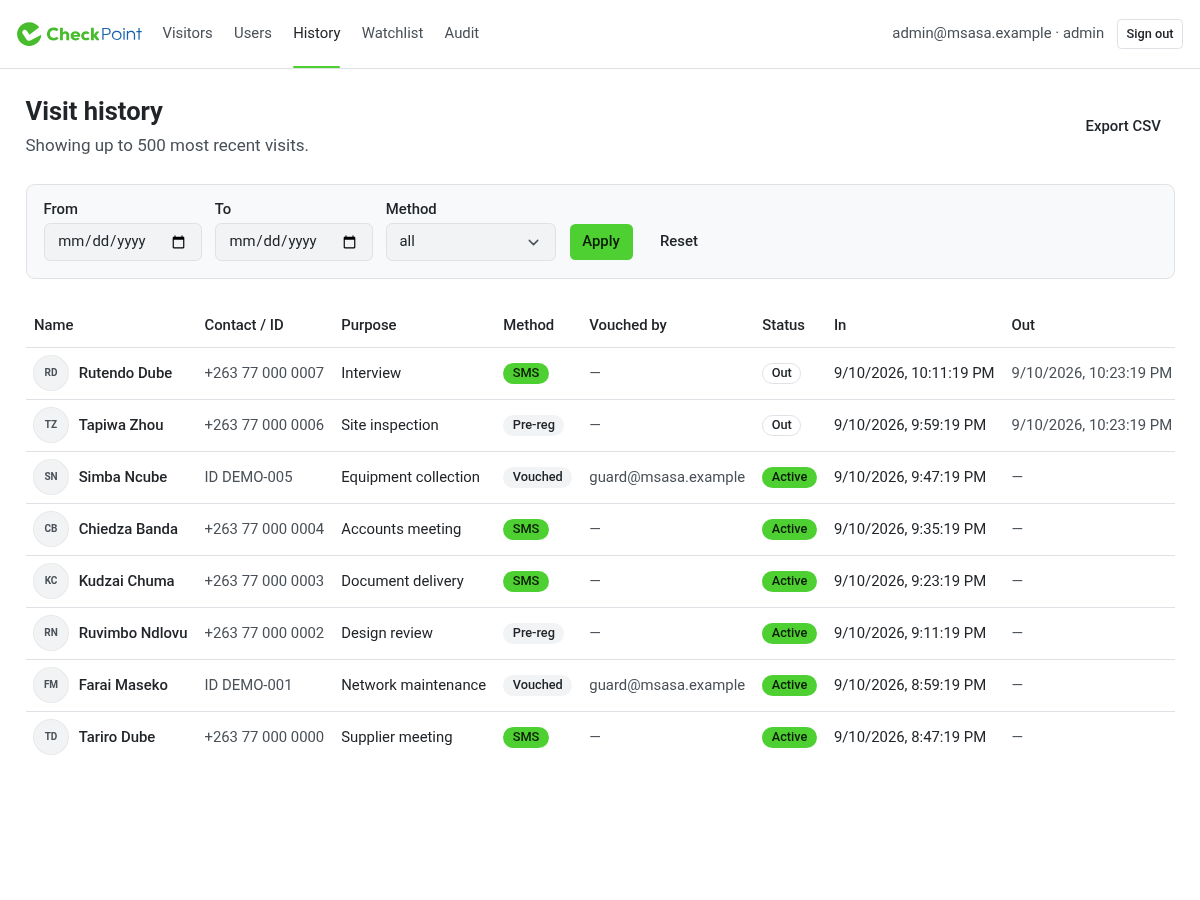Click the Sign out button
Image resolution: width=1200 pixels, height=900 pixels.
tap(1150, 34)
